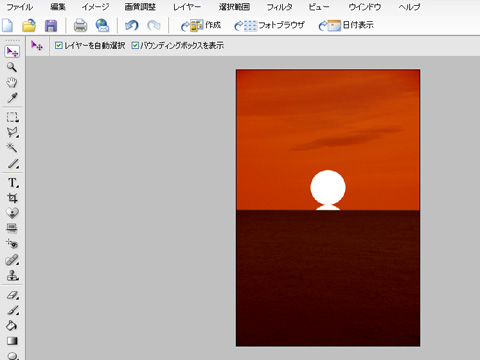Viewport: 480px width, 360px height.
Task: Select the Rectangular Marquee tool
Action: click(x=12, y=117)
